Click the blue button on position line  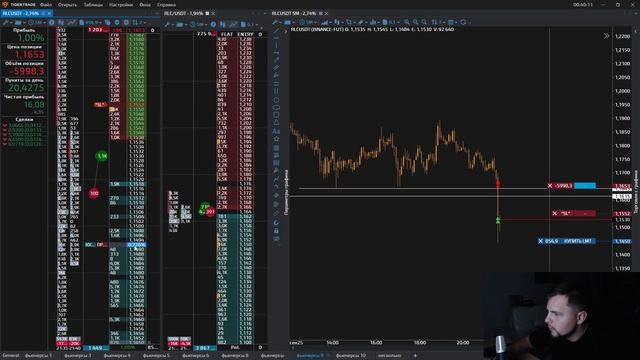tap(585, 186)
